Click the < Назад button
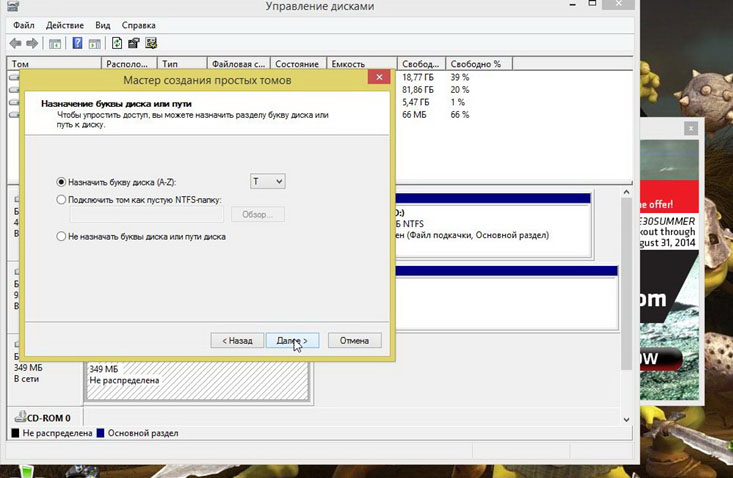This screenshot has width=733, height=478. pos(237,341)
